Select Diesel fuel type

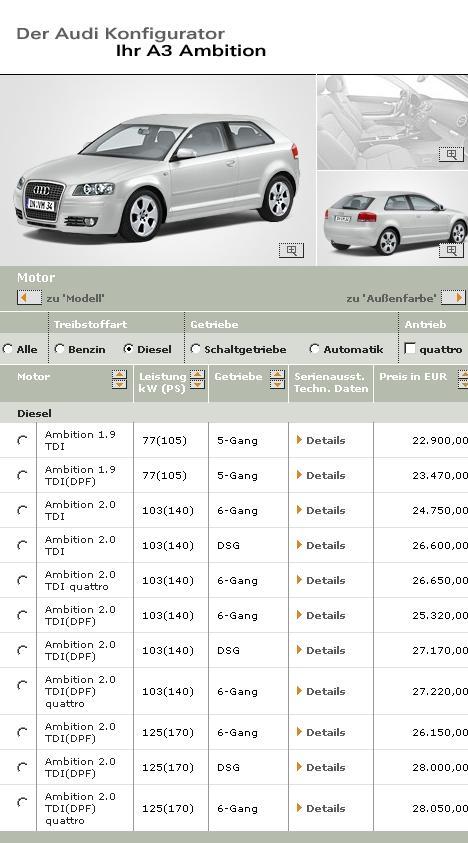point(128,349)
